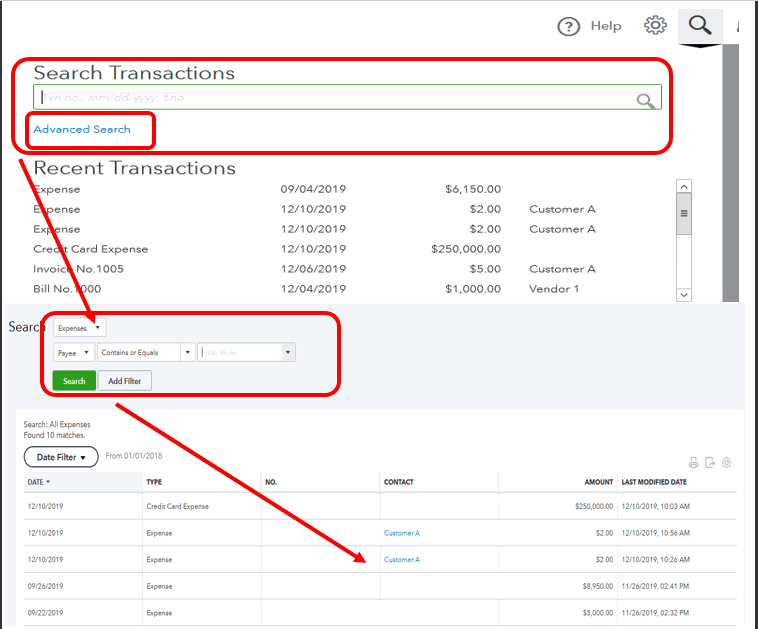This screenshot has width=758, height=629.
Task: Open the Expenses transaction type dropdown
Action: click(79, 328)
